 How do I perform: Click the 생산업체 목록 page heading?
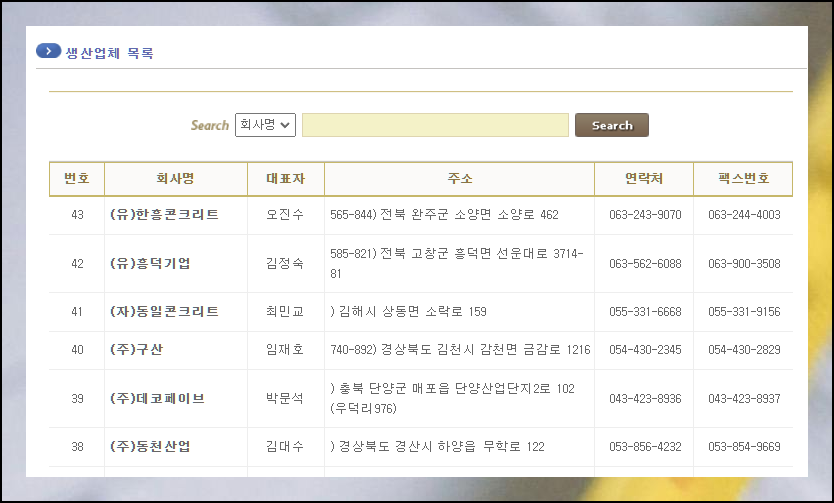109,53
